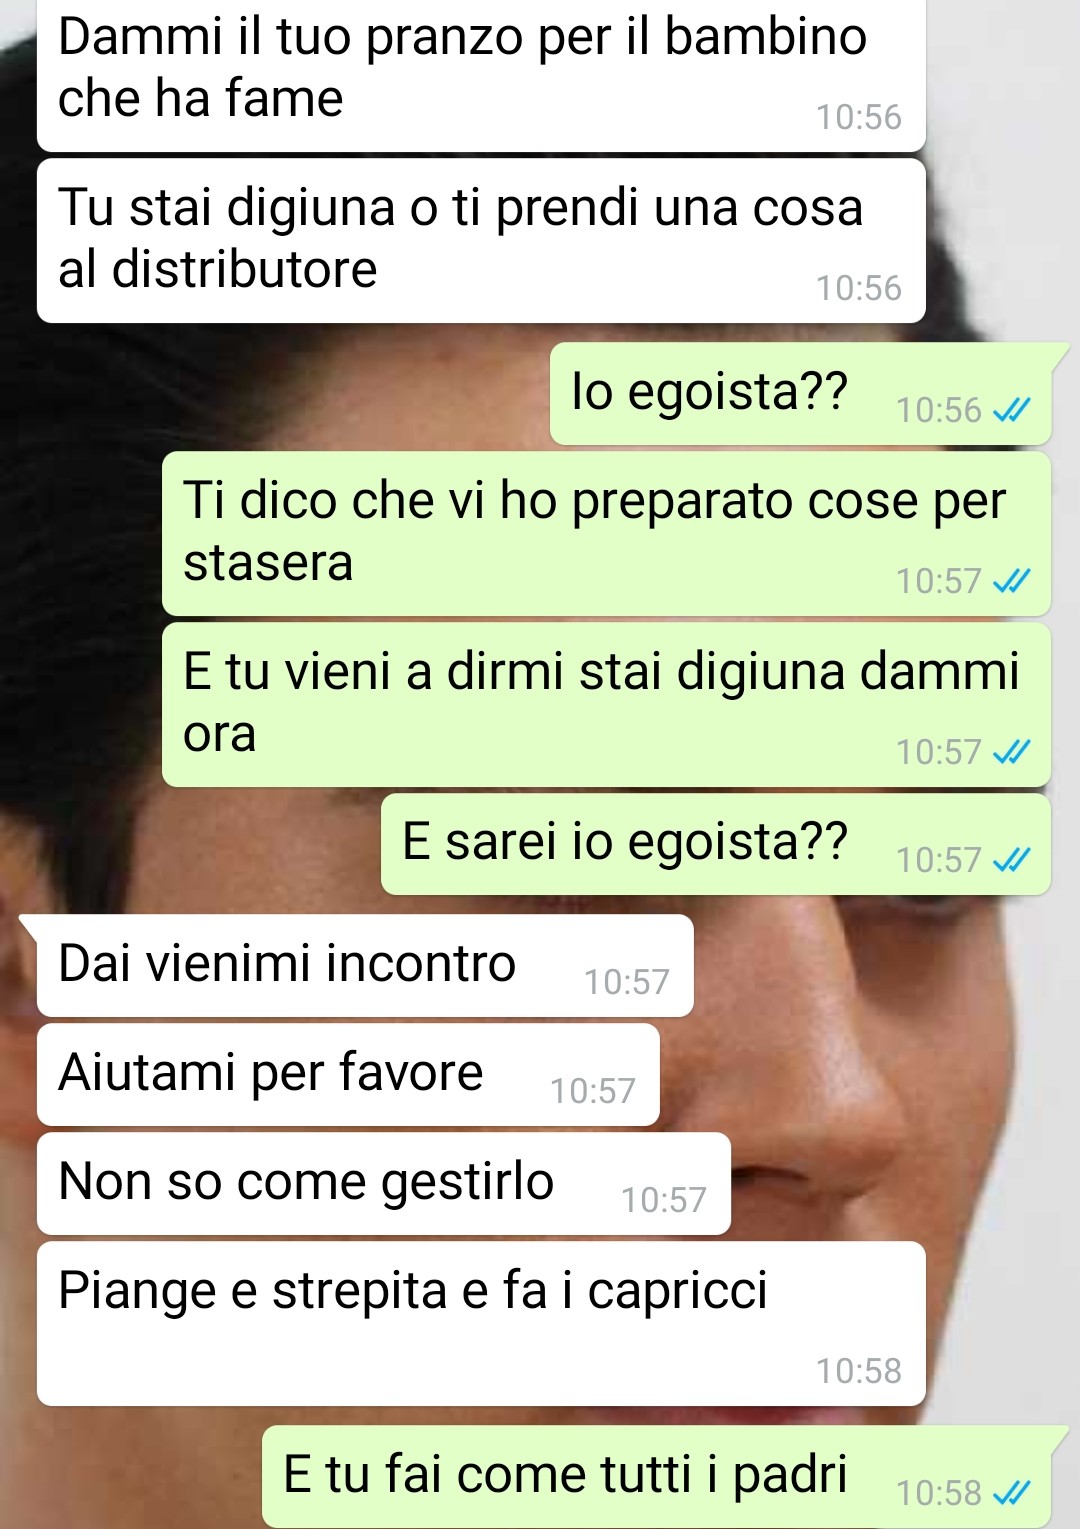Click the double ticks on 'stai digiuna dammi ora'
This screenshot has height=1529, width=1080.
[1011, 752]
